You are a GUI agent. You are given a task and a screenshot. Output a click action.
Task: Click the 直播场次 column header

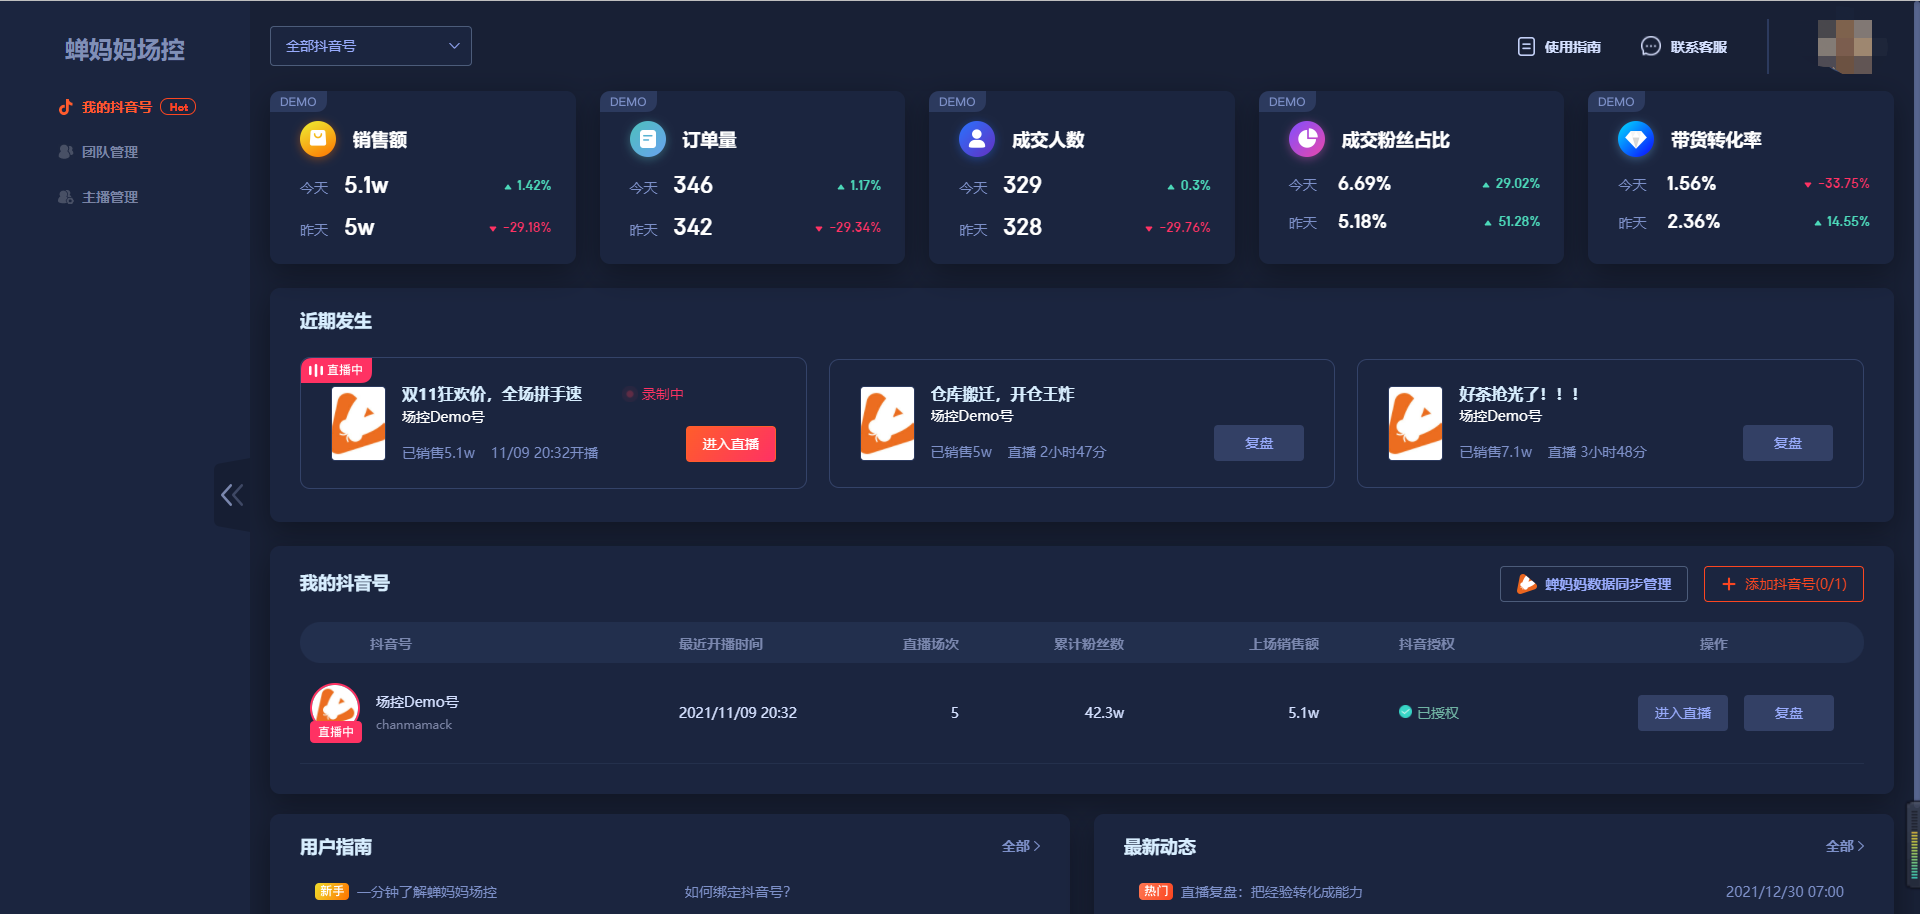931,644
